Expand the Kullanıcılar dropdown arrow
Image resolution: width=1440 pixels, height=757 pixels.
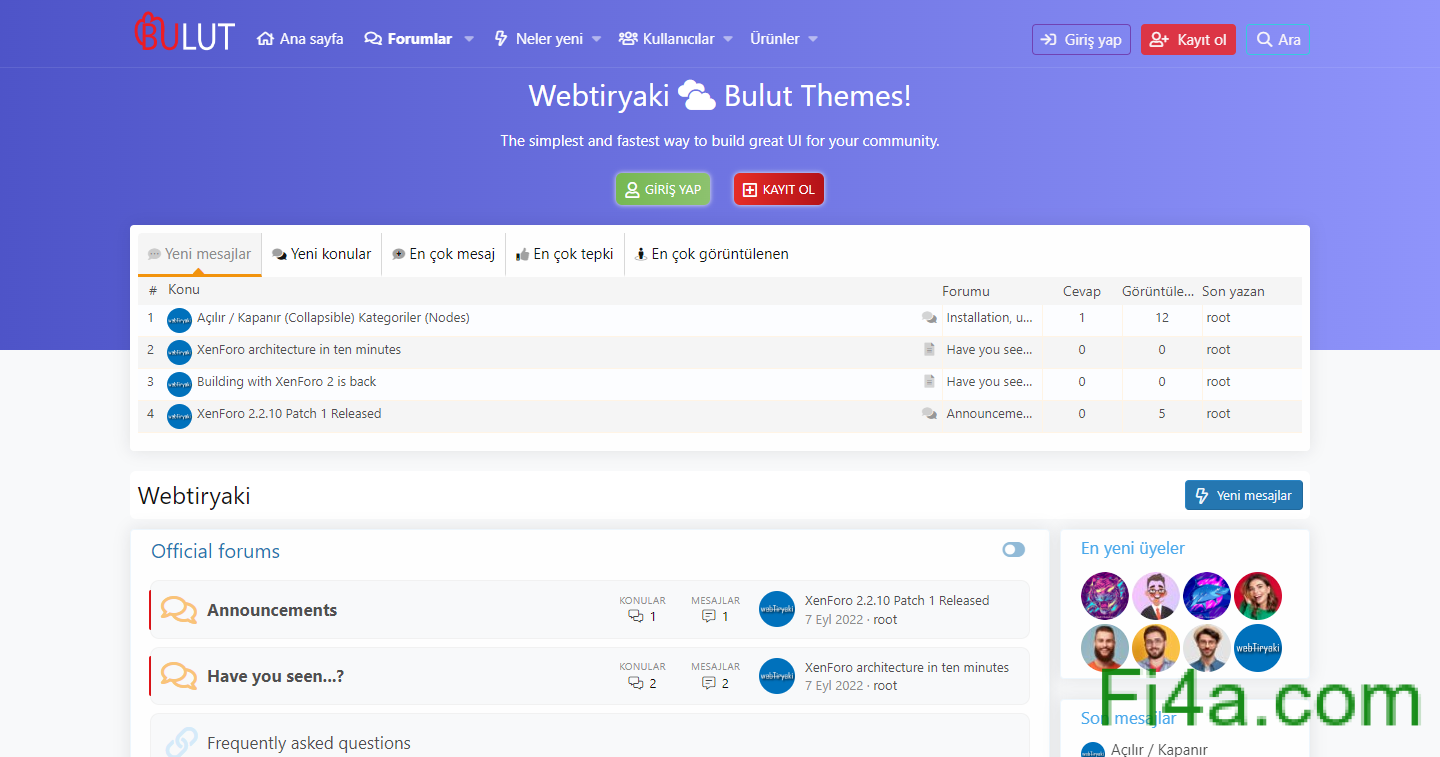tap(728, 39)
